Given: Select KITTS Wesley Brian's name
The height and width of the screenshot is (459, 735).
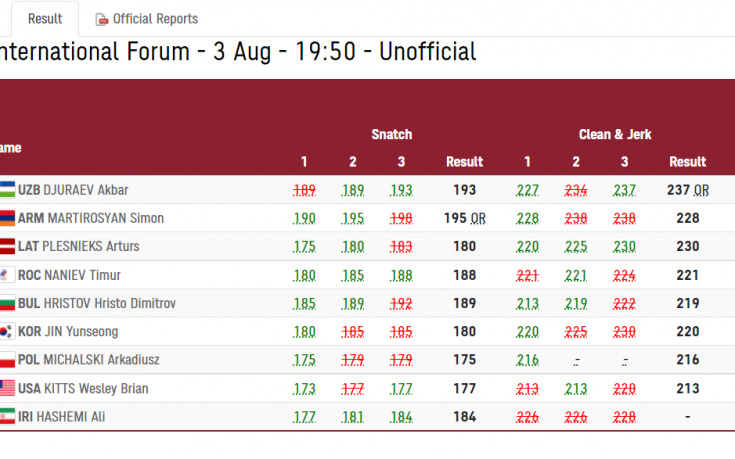Looking at the screenshot, I should click(96, 388).
